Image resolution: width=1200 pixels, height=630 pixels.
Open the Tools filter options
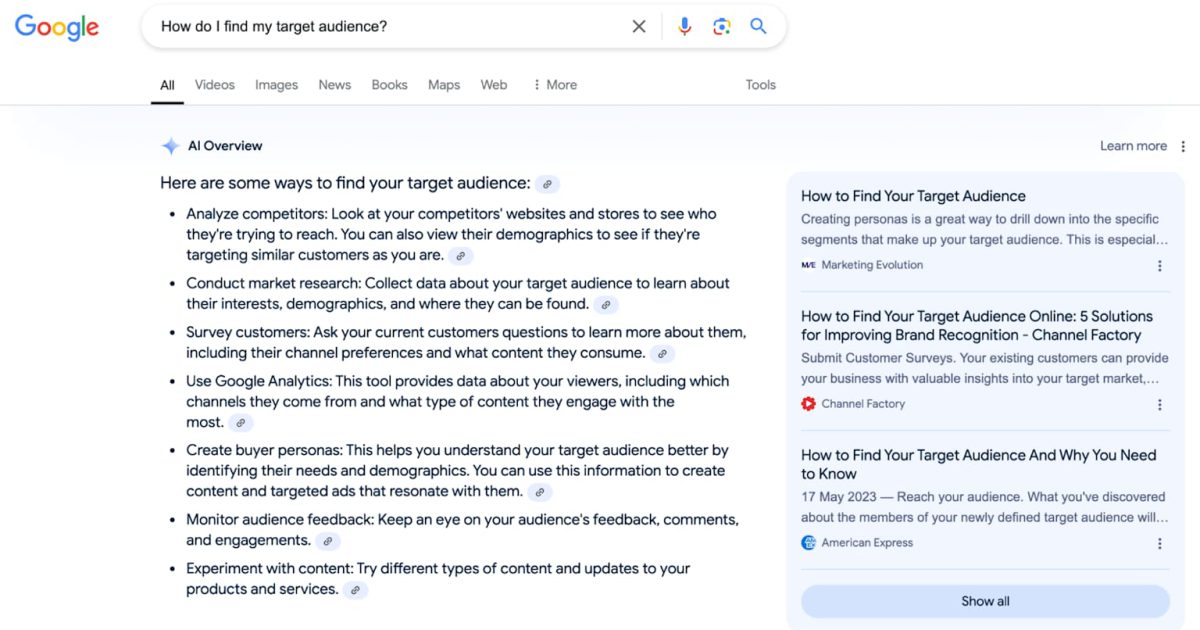[x=760, y=85]
